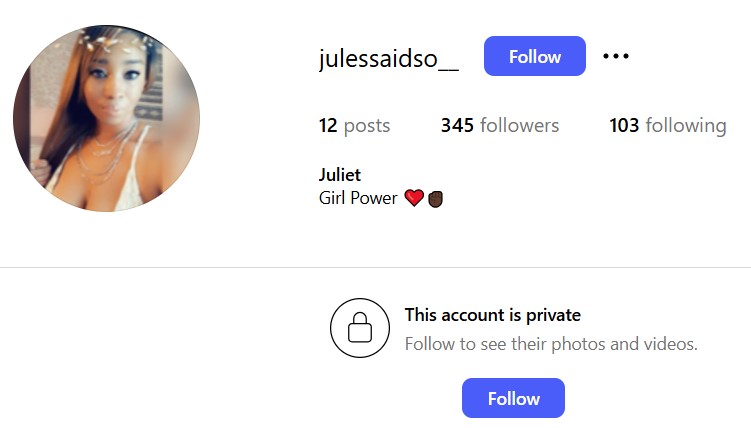This screenshot has width=751, height=428.
Task: Click the horizontal divider under the profile header
Action: coord(376,267)
